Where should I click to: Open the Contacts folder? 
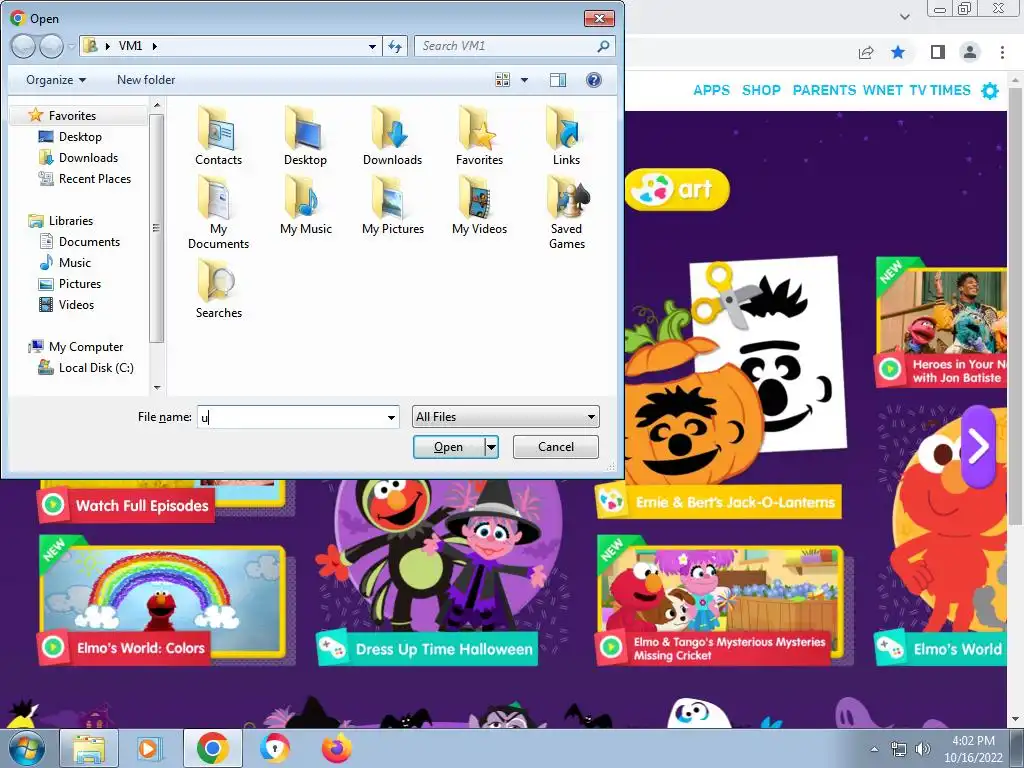(218, 136)
